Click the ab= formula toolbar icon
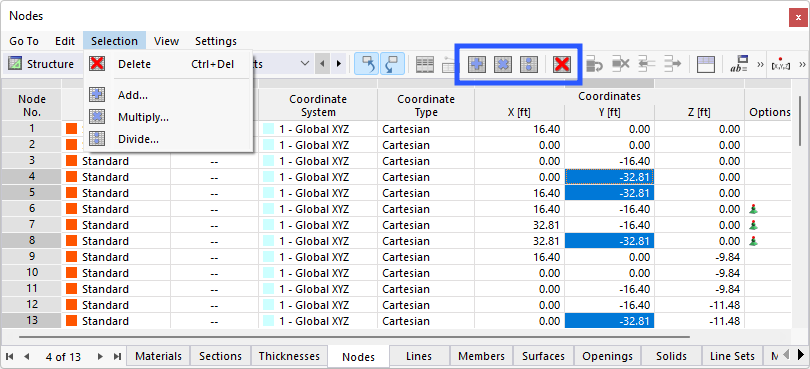This screenshot has width=810, height=369. [739, 65]
